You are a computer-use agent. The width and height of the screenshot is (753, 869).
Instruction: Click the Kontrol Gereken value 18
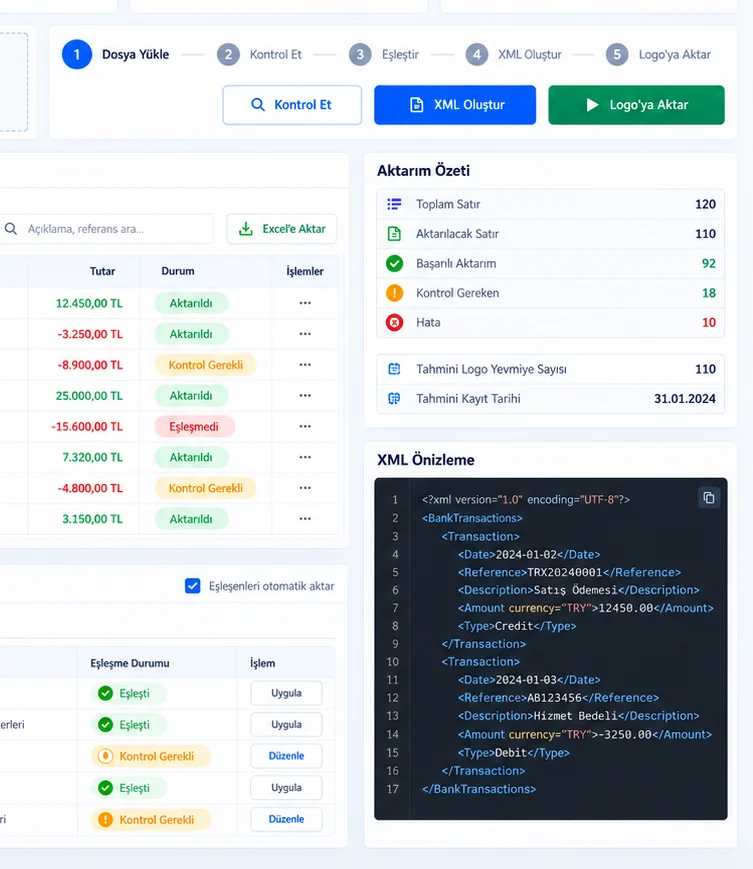click(x=709, y=293)
